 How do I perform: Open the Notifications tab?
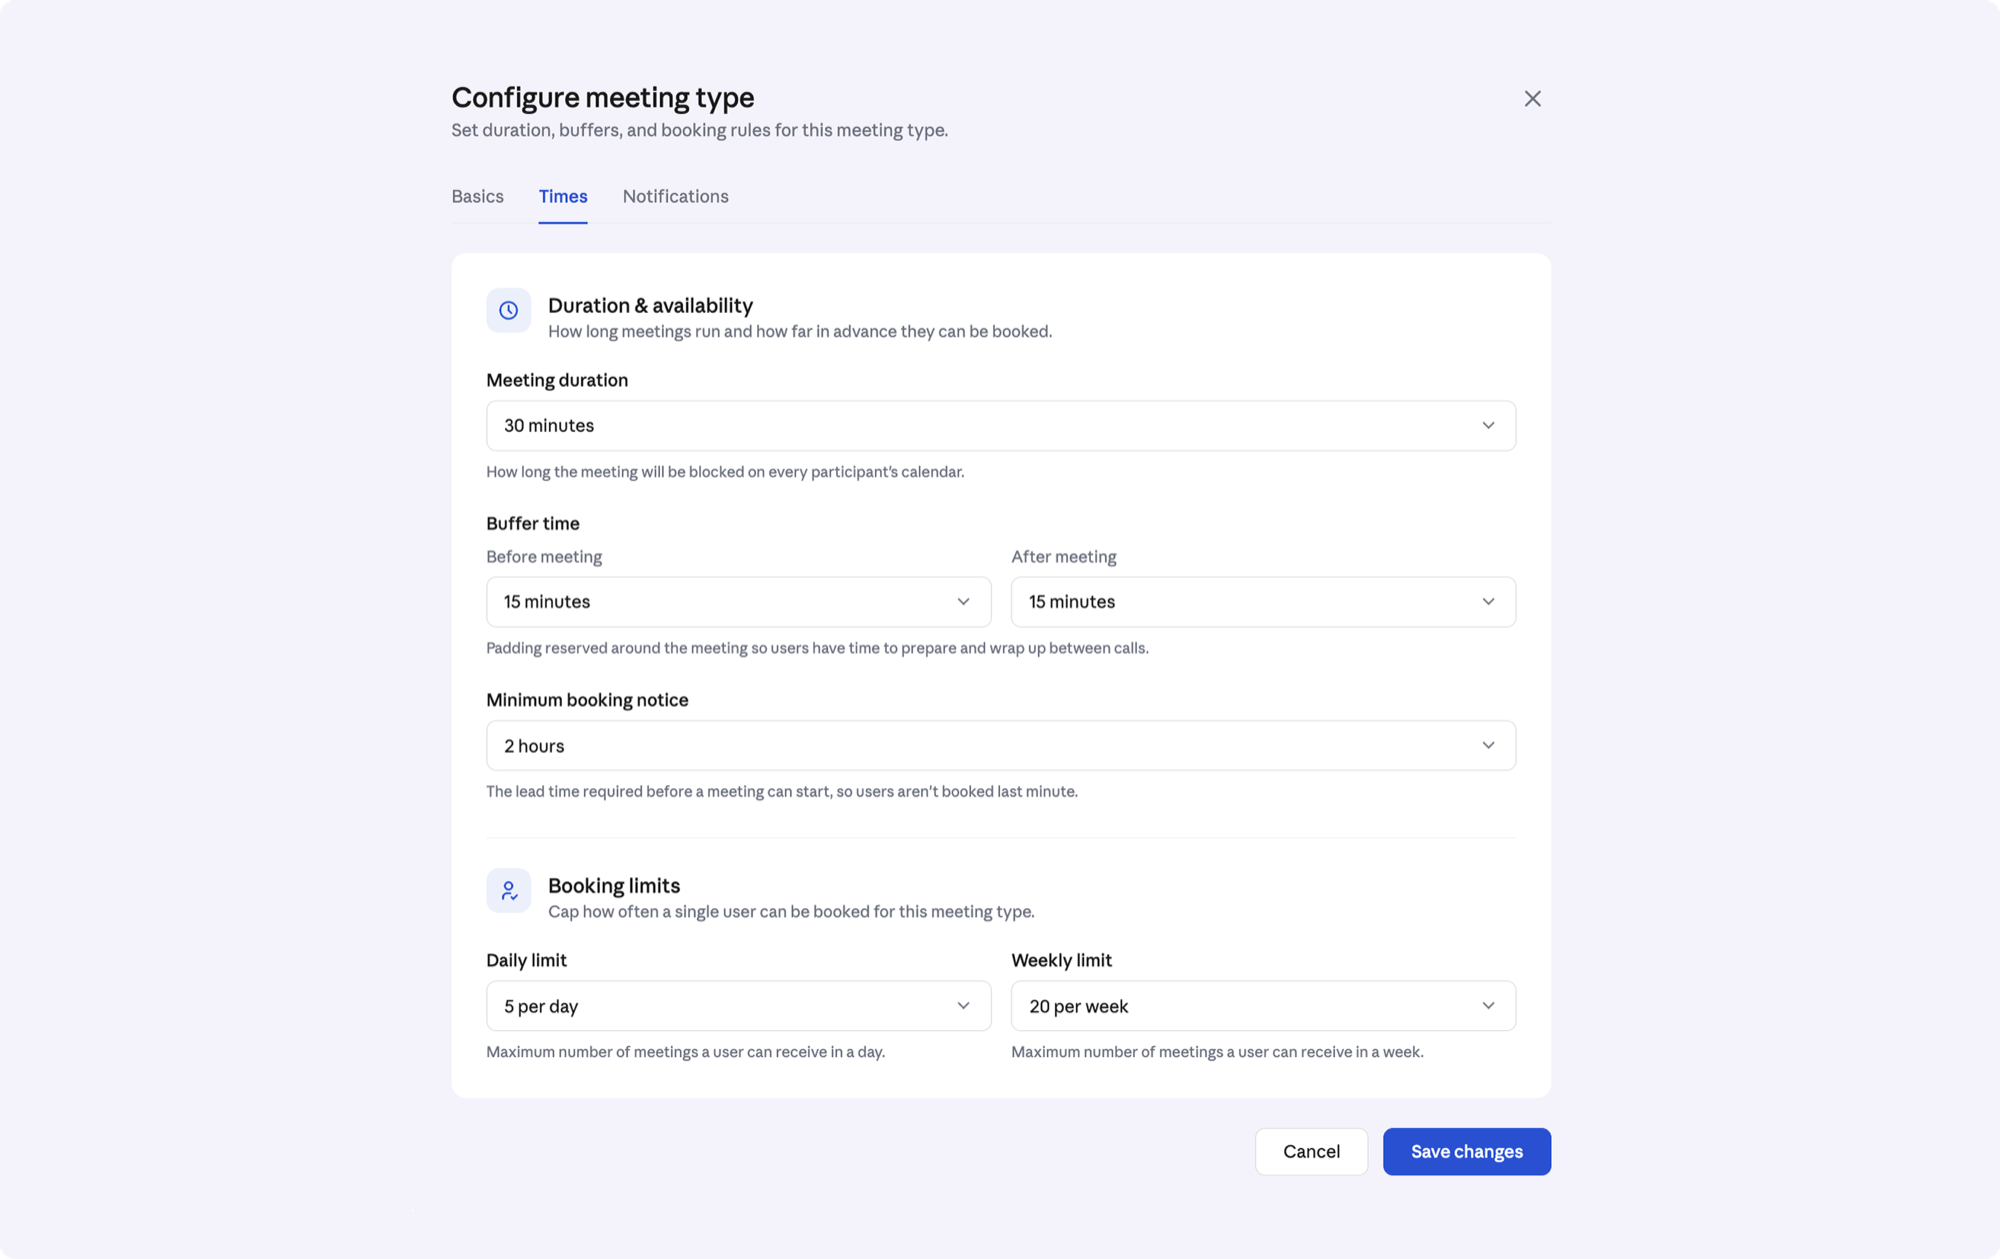coord(675,196)
